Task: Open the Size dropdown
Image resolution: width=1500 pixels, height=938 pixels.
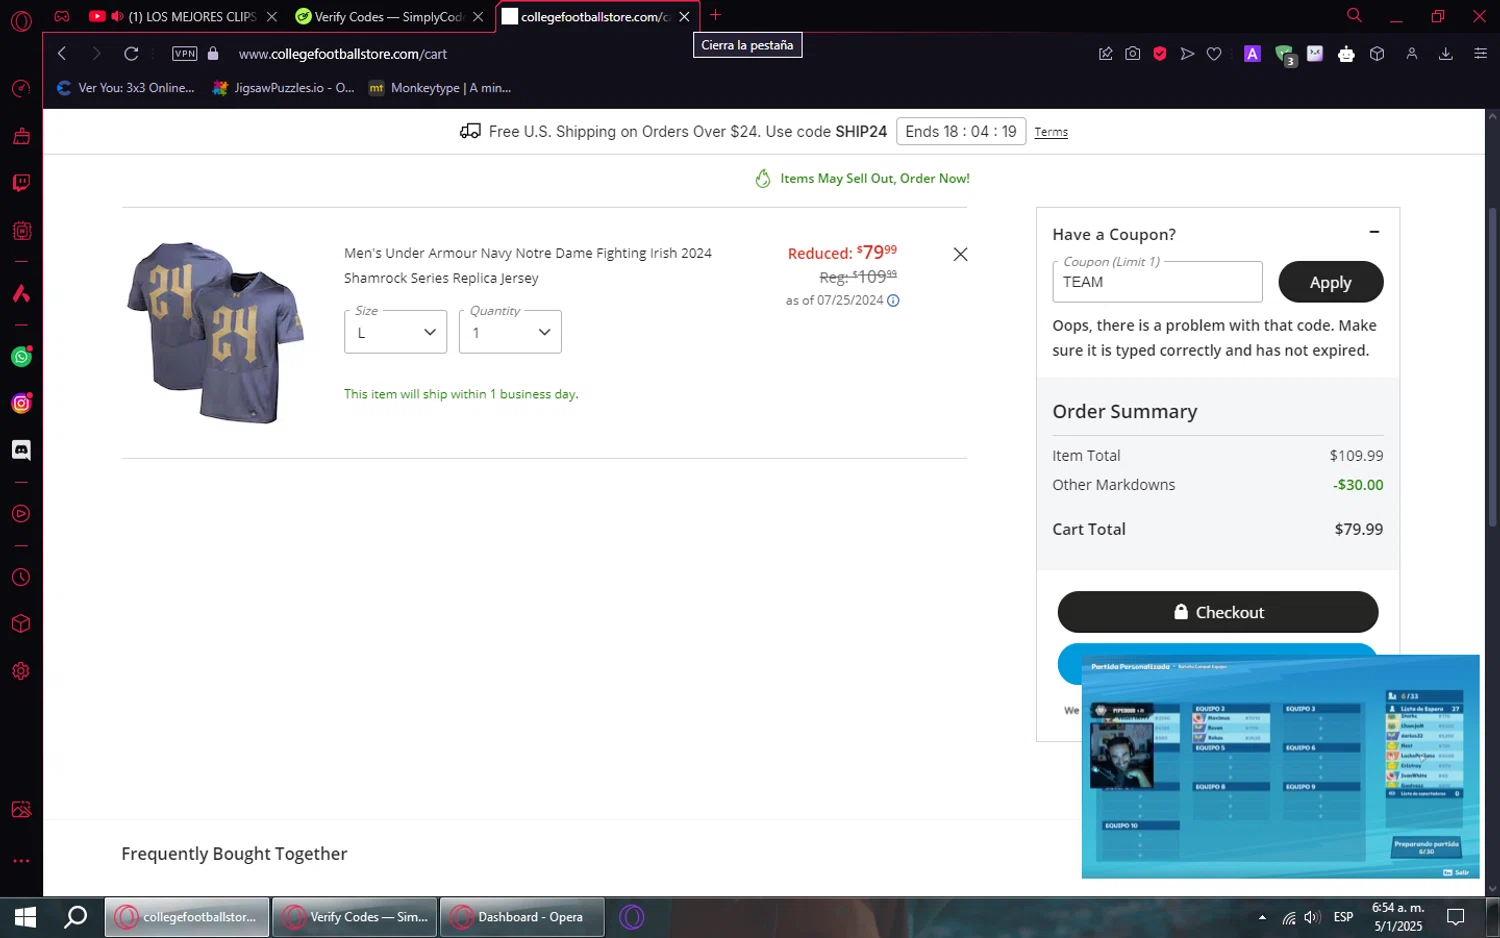Action: [x=395, y=332]
